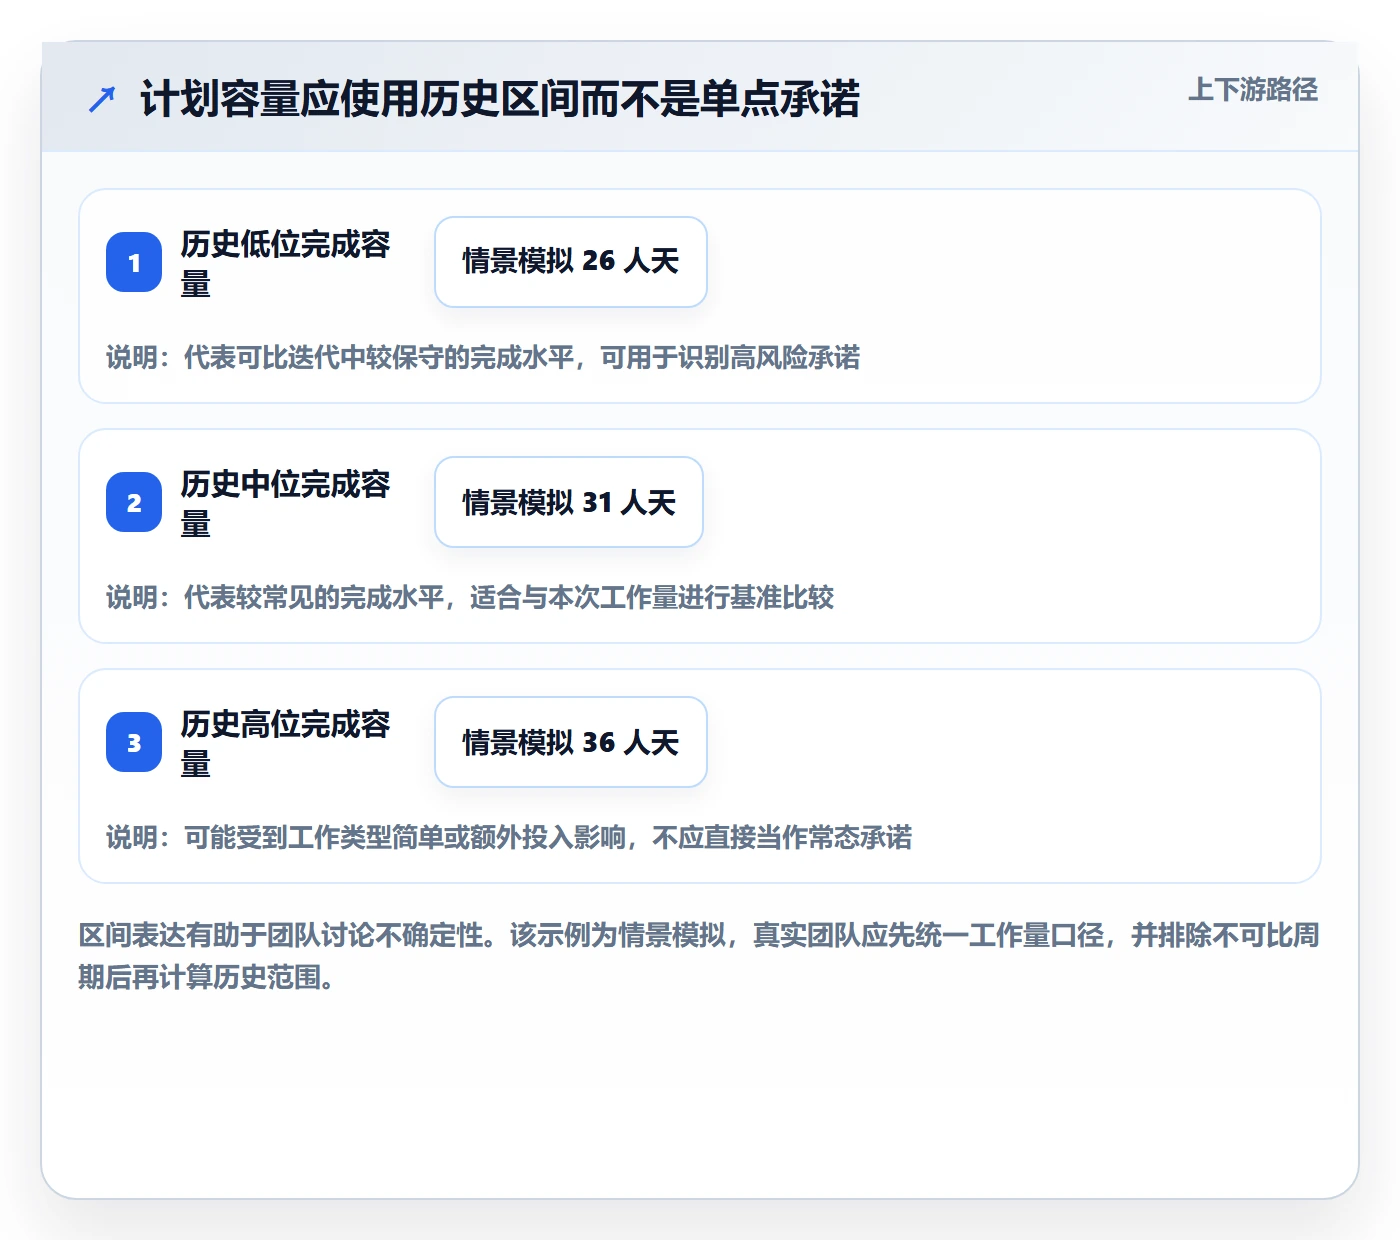The width and height of the screenshot is (1400, 1240).
Task: Click the note about 不应直接当作常态承诺
Action: (x=509, y=837)
